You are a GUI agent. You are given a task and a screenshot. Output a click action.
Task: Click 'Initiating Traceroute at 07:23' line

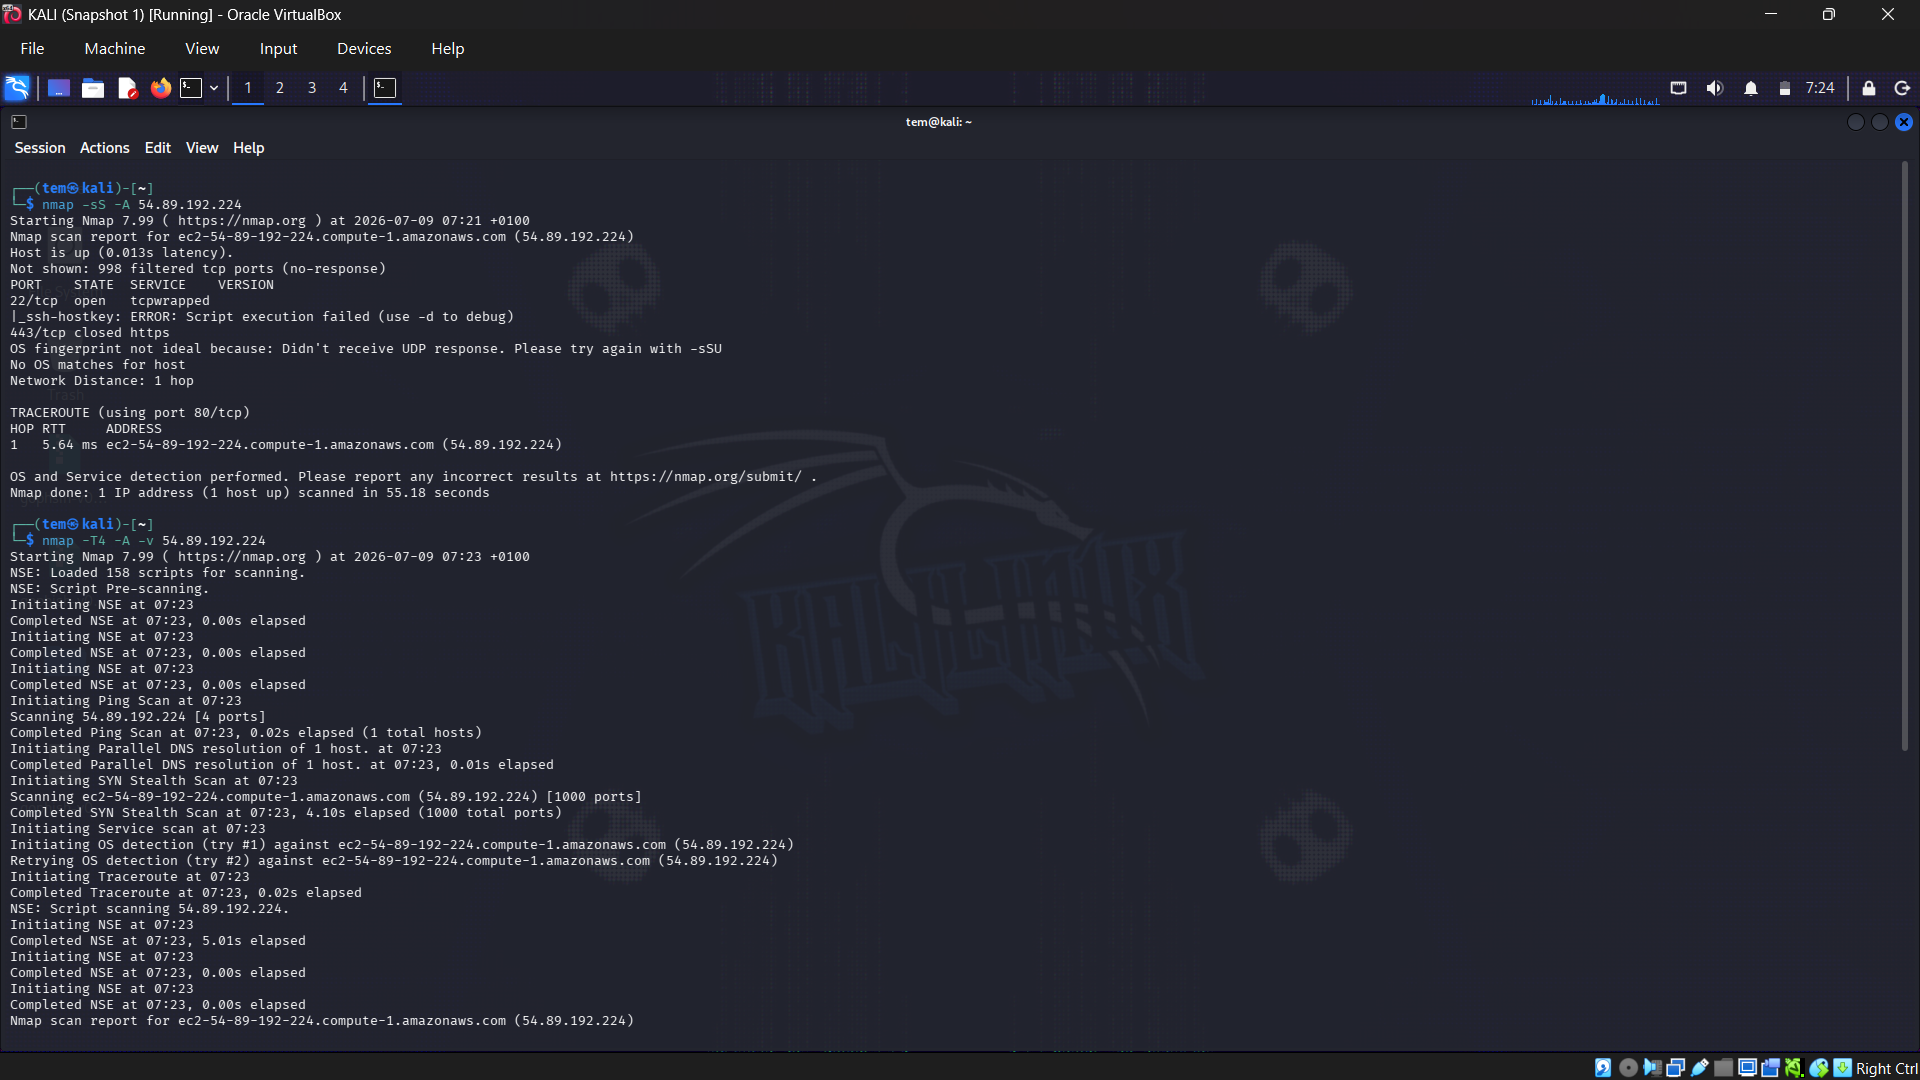[x=130, y=877]
